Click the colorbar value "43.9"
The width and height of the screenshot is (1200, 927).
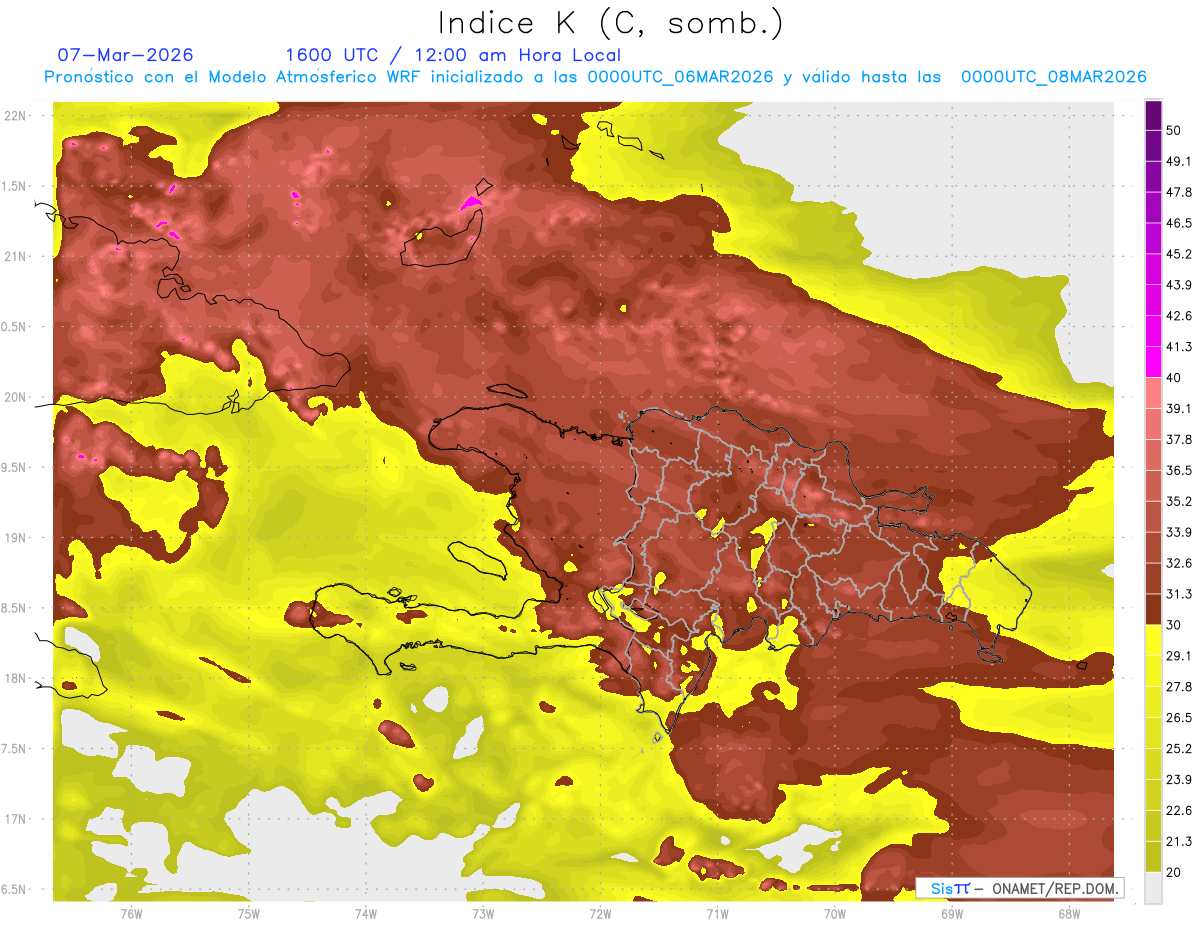click(x=1179, y=285)
